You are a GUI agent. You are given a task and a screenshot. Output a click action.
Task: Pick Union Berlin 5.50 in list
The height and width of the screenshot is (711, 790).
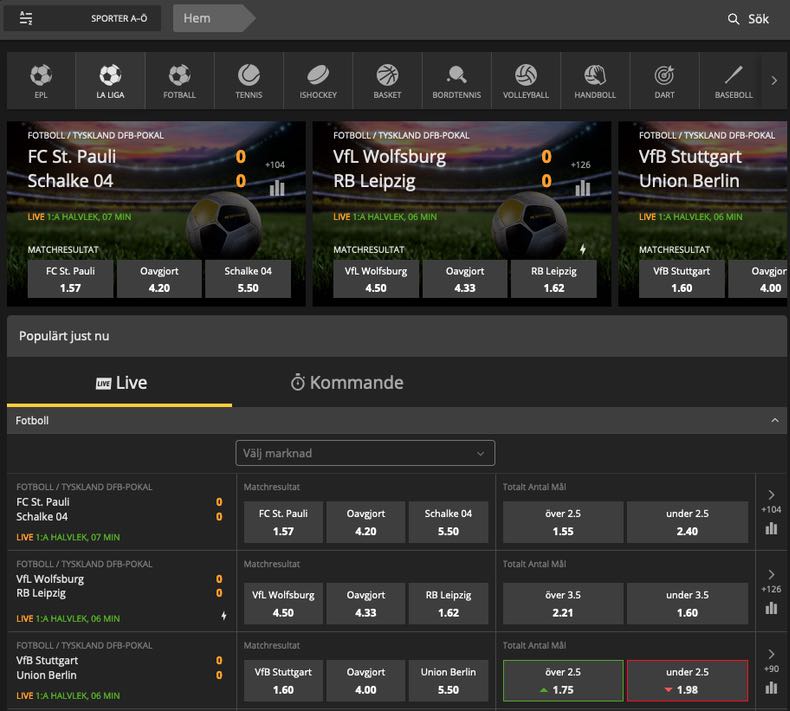448,681
